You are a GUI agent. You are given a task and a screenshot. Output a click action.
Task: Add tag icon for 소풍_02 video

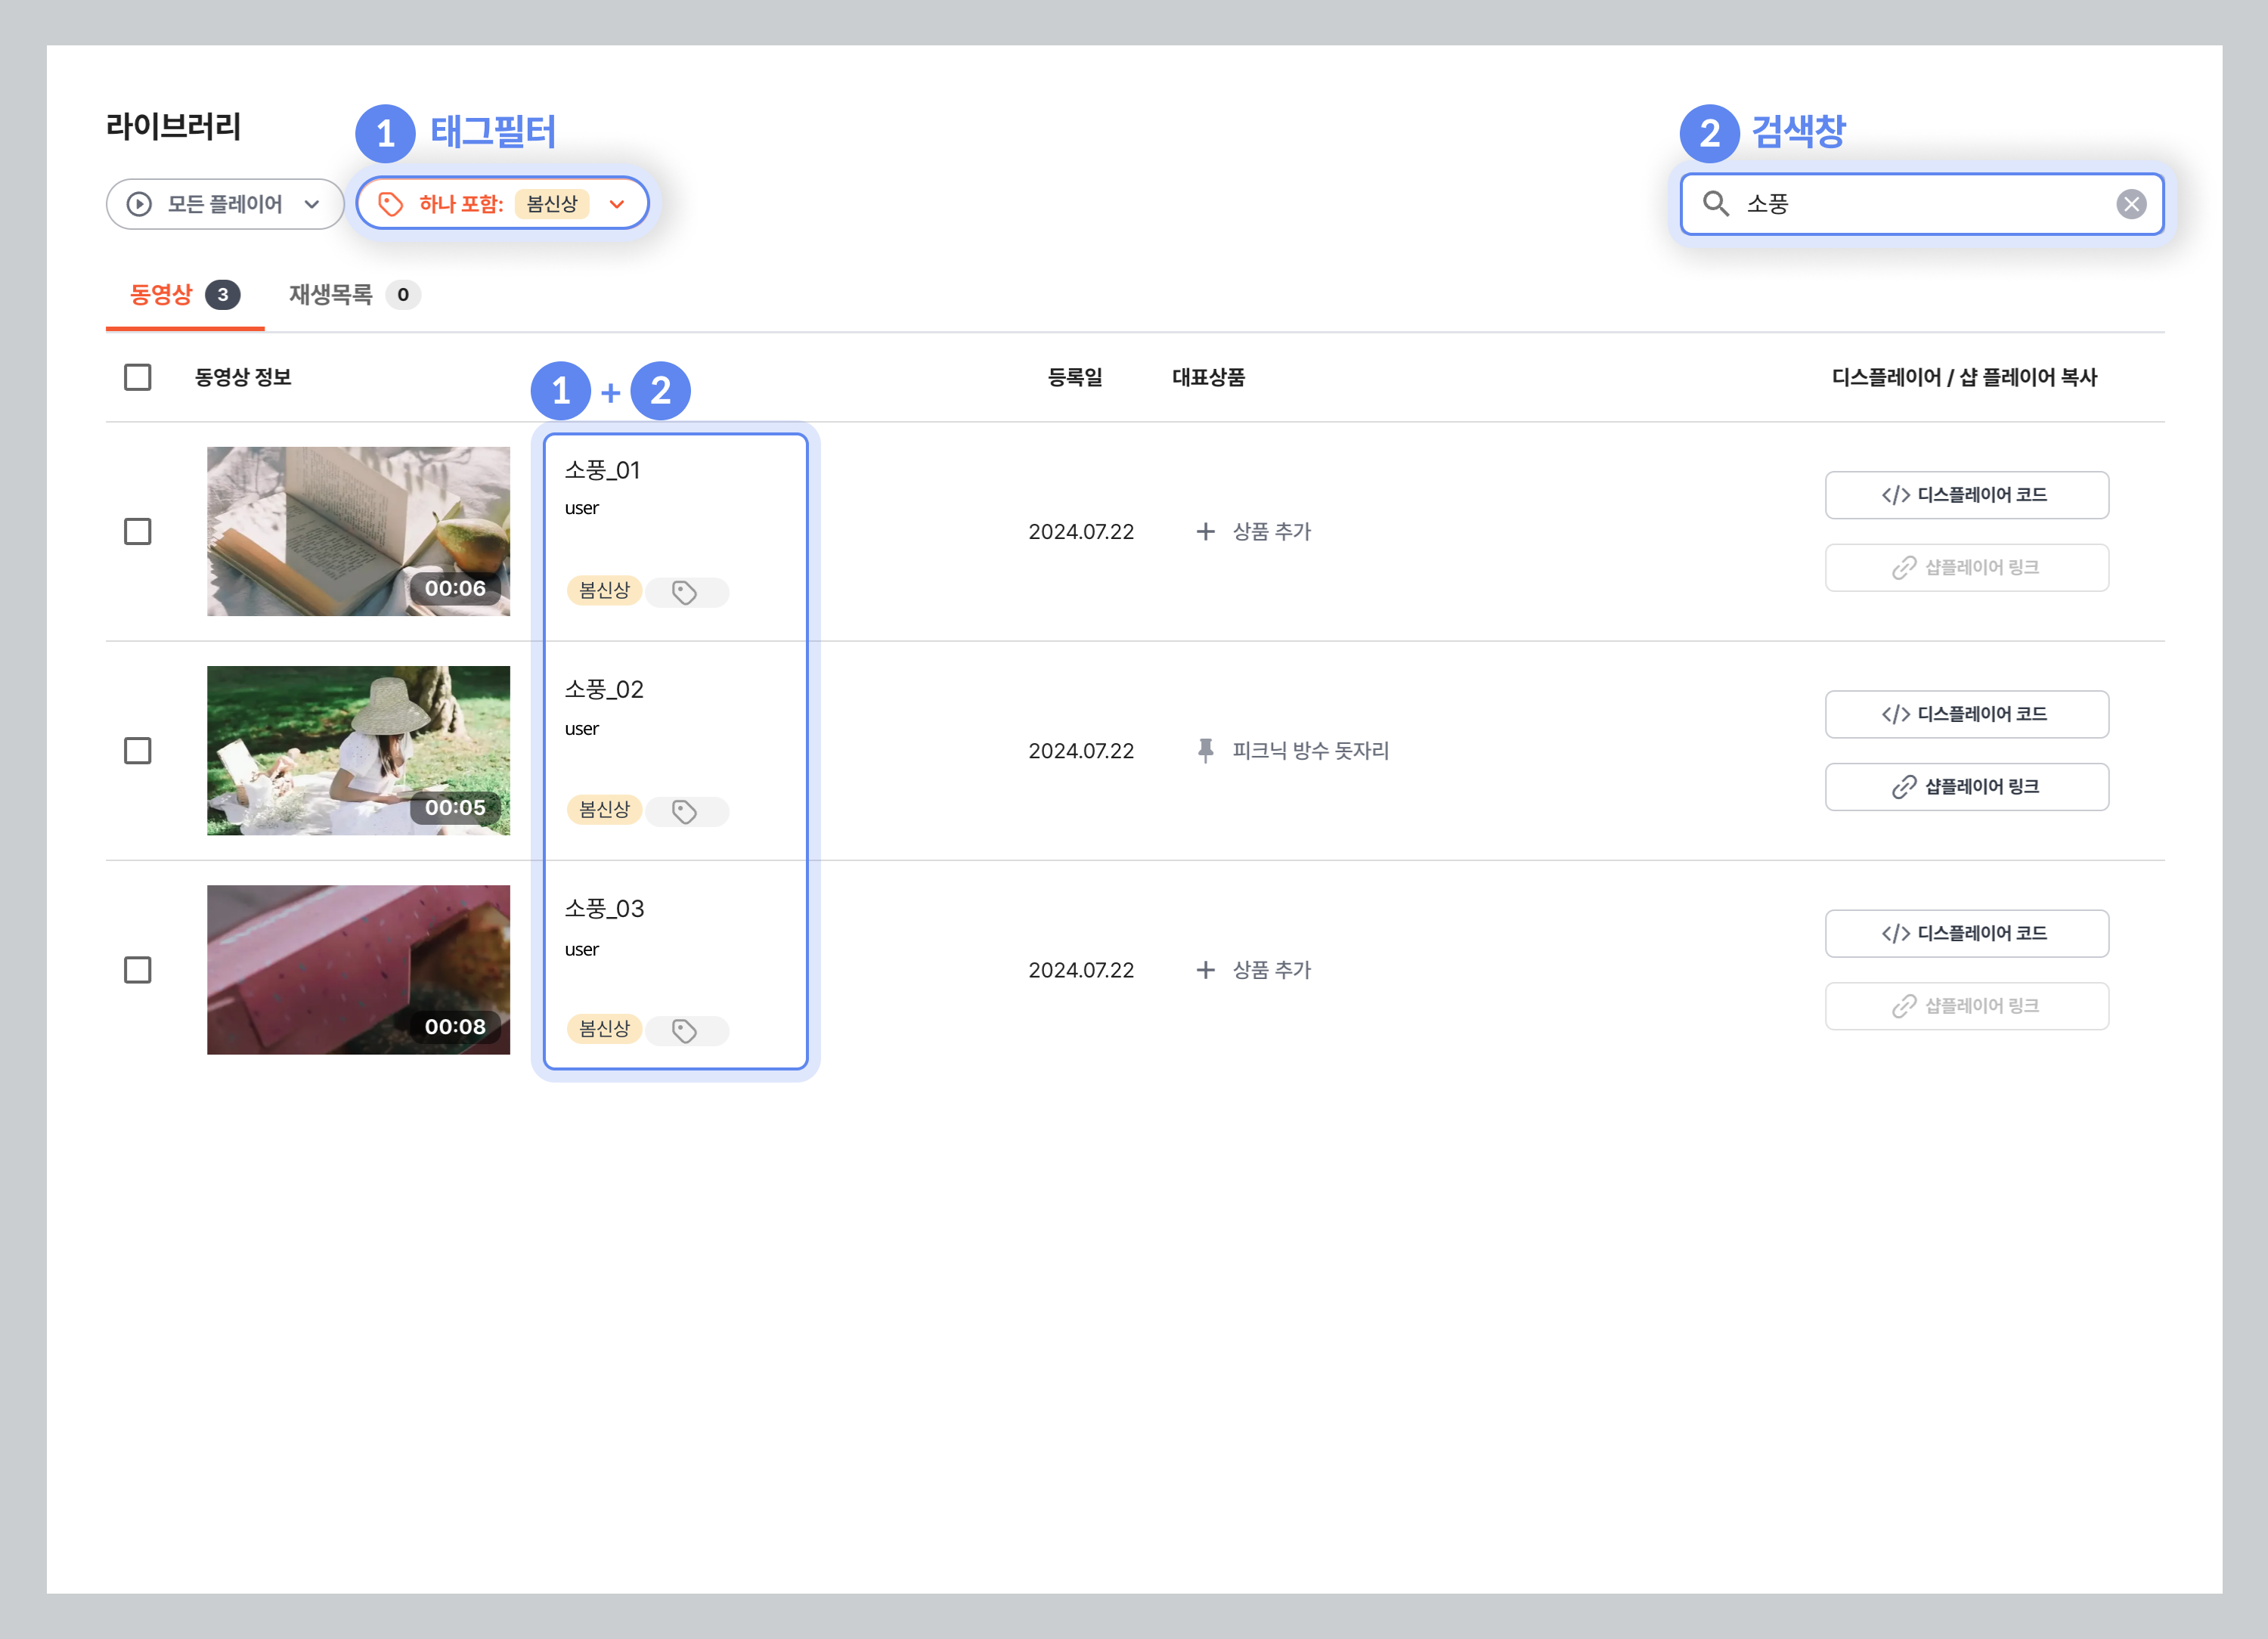tap(686, 811)
